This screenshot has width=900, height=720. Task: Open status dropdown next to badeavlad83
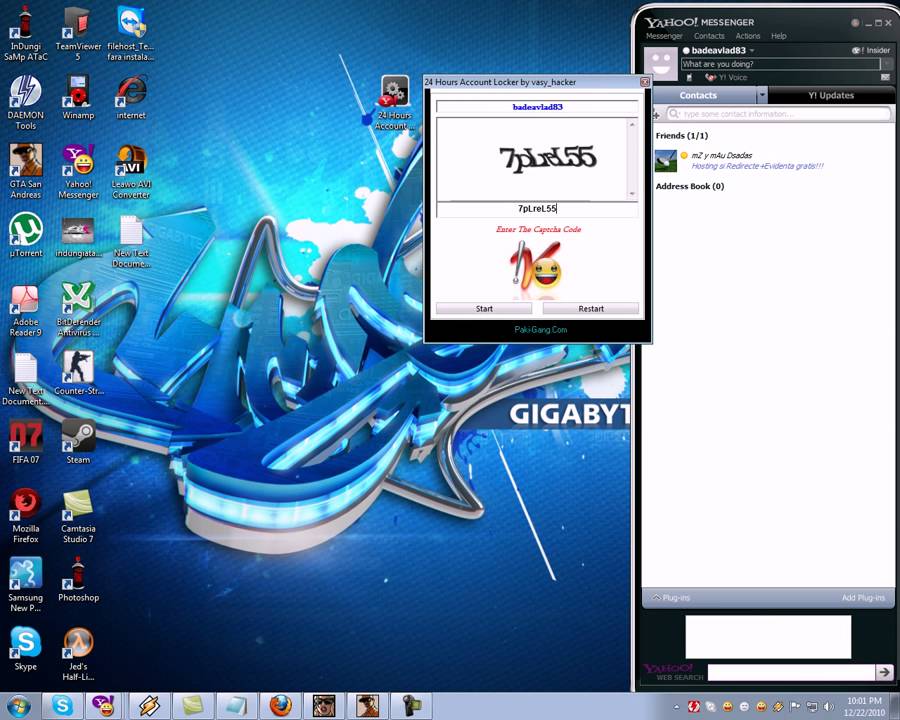click(751, 51)
